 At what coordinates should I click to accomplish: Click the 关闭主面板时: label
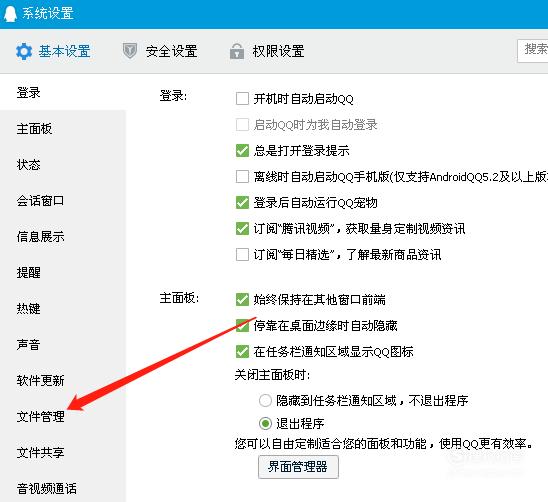coord(272,375)
